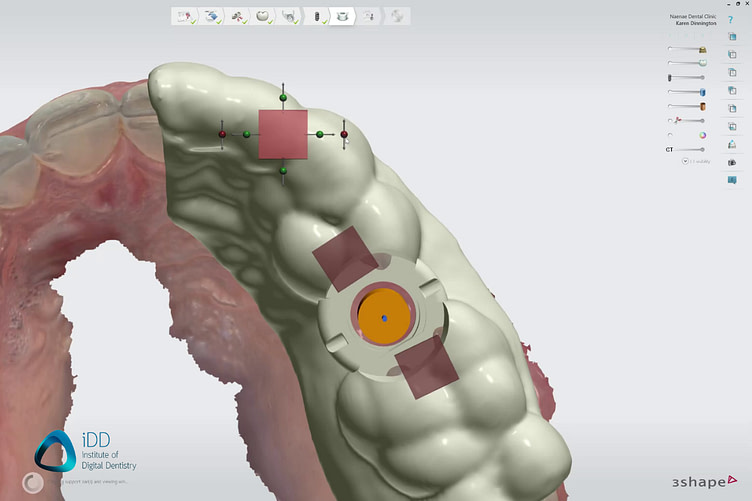Select the red support square at the top
Screen dimensions: 752x501
click(283, 134)
